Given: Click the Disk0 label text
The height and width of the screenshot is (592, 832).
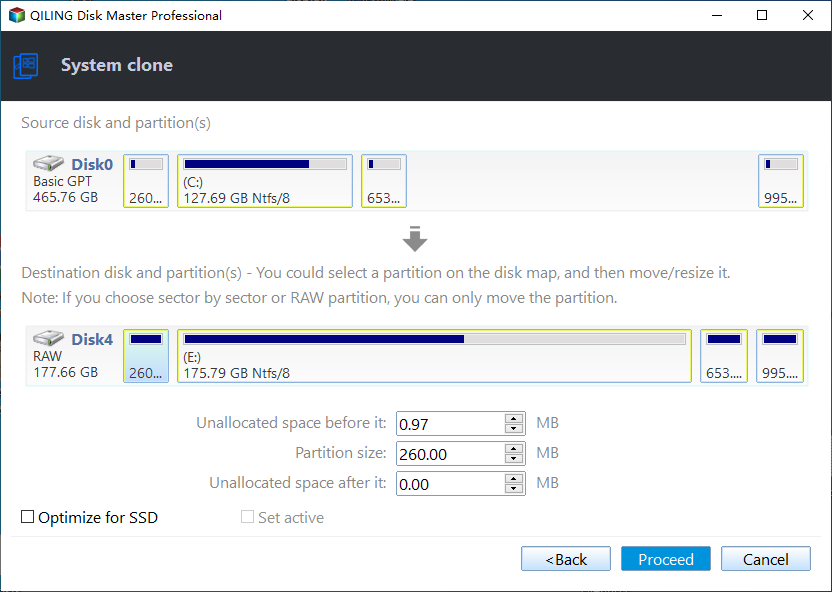Looking at the screenshot, I should 92,164.
